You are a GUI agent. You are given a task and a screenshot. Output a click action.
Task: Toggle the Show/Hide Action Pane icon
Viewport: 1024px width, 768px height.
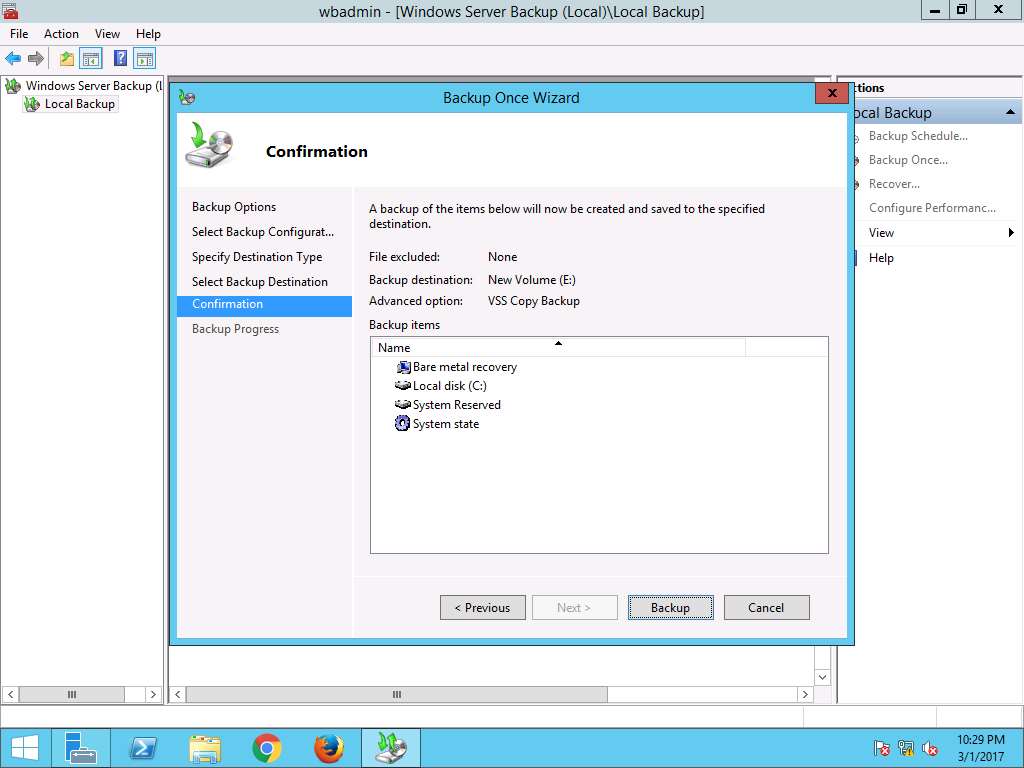pos(144,59)
